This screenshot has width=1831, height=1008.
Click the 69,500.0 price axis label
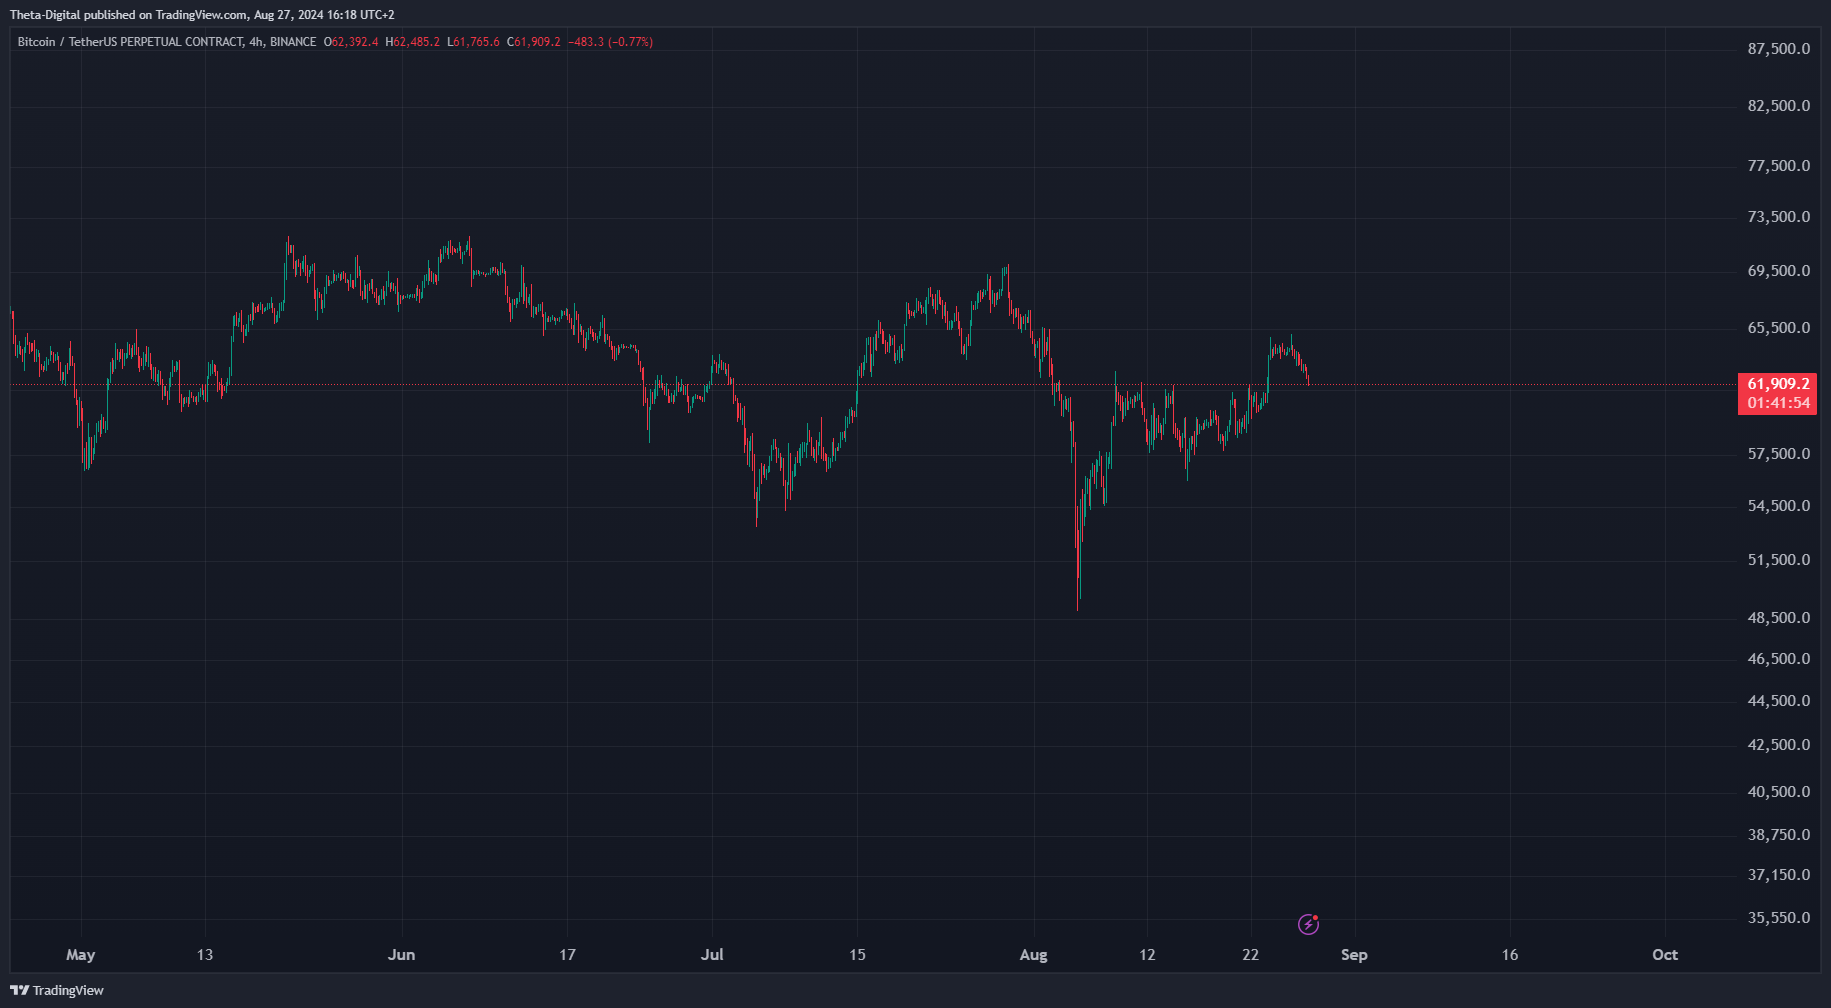click(x=1778, y=271)
